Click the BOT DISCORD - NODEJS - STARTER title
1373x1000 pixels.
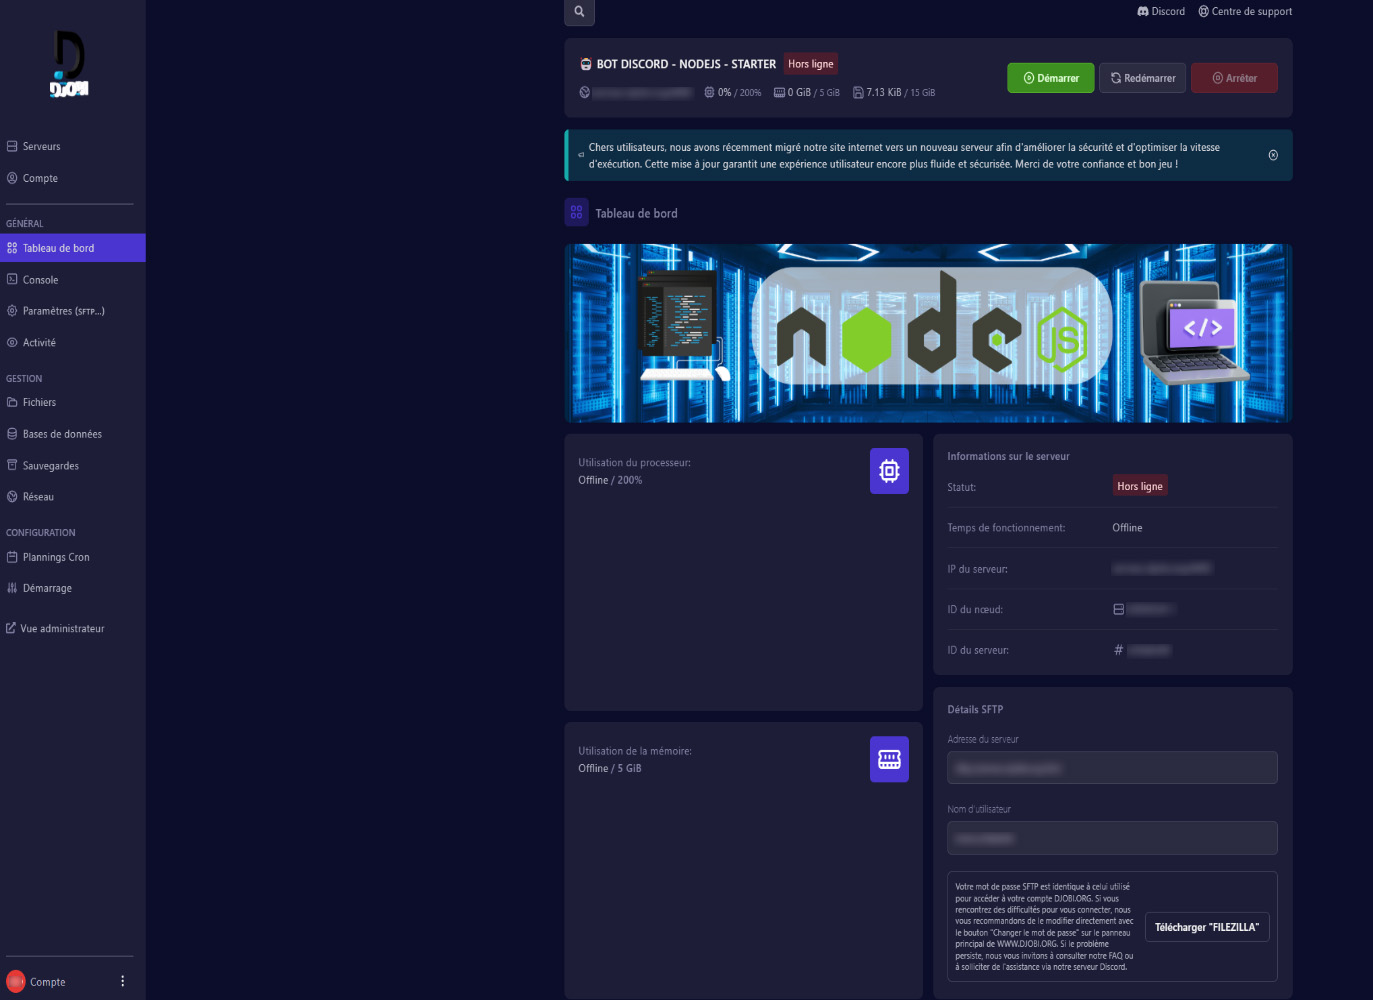[686, 64]
